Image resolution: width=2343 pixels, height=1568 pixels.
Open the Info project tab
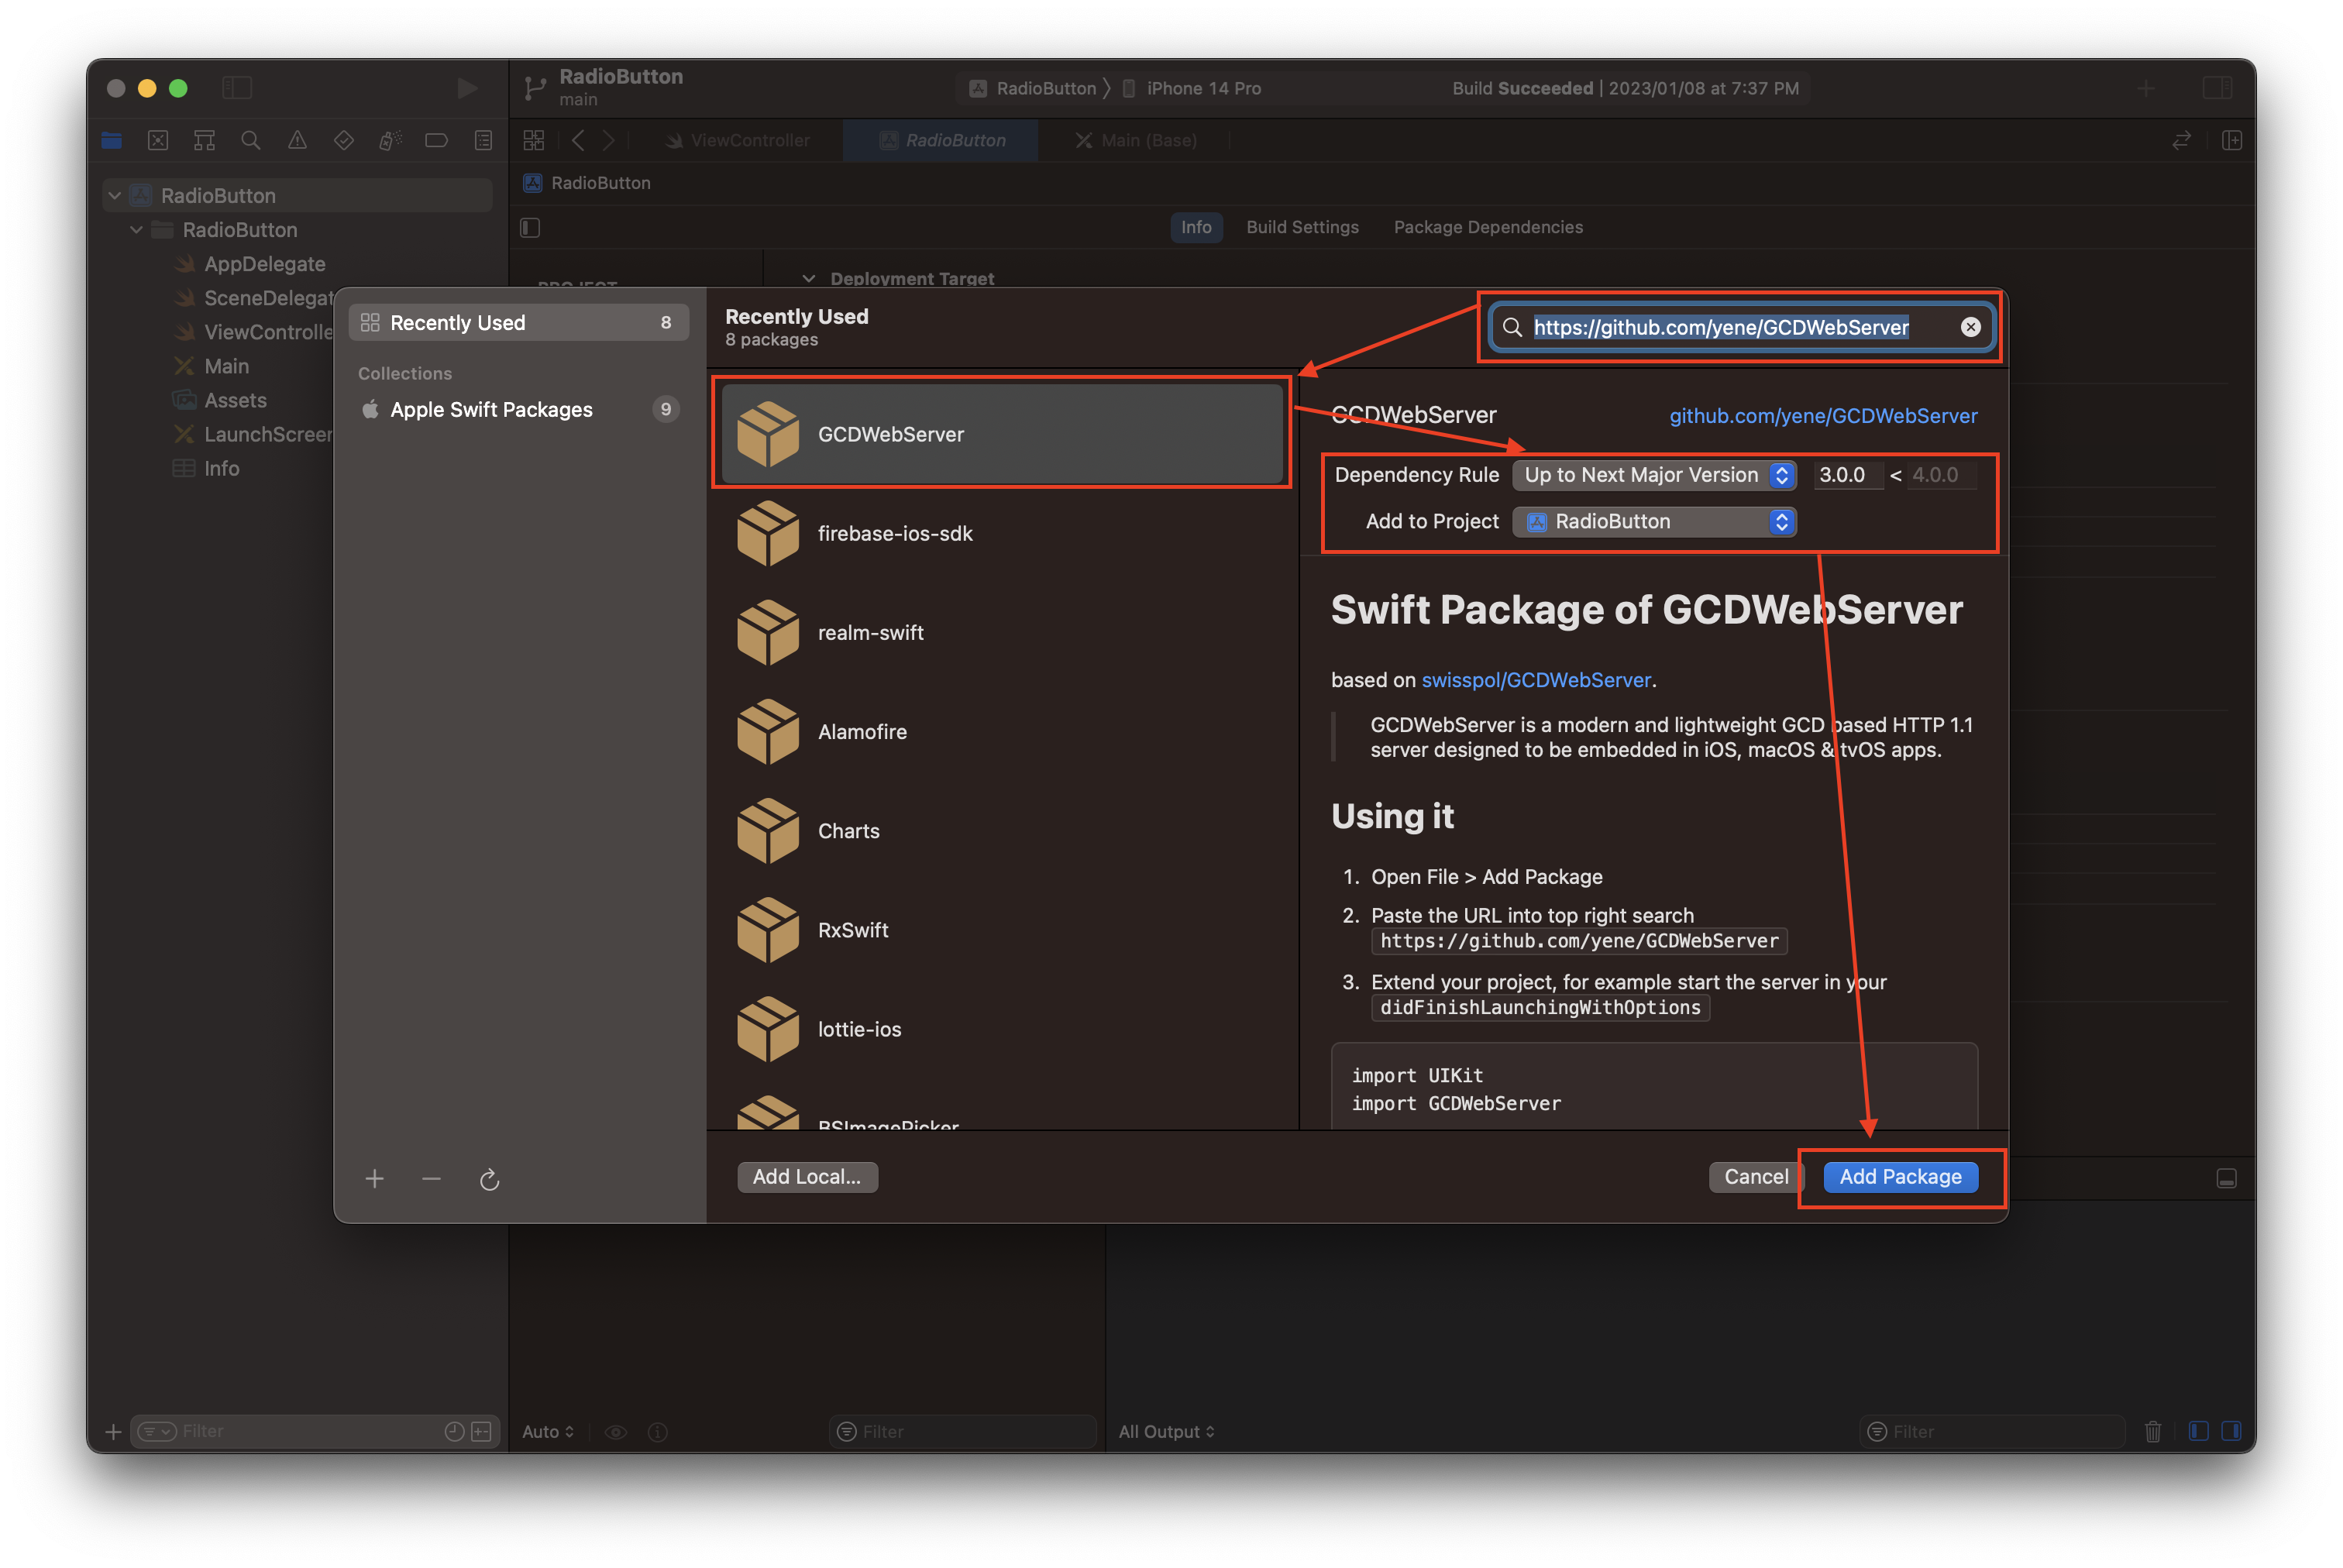(x=1196, y=227)
